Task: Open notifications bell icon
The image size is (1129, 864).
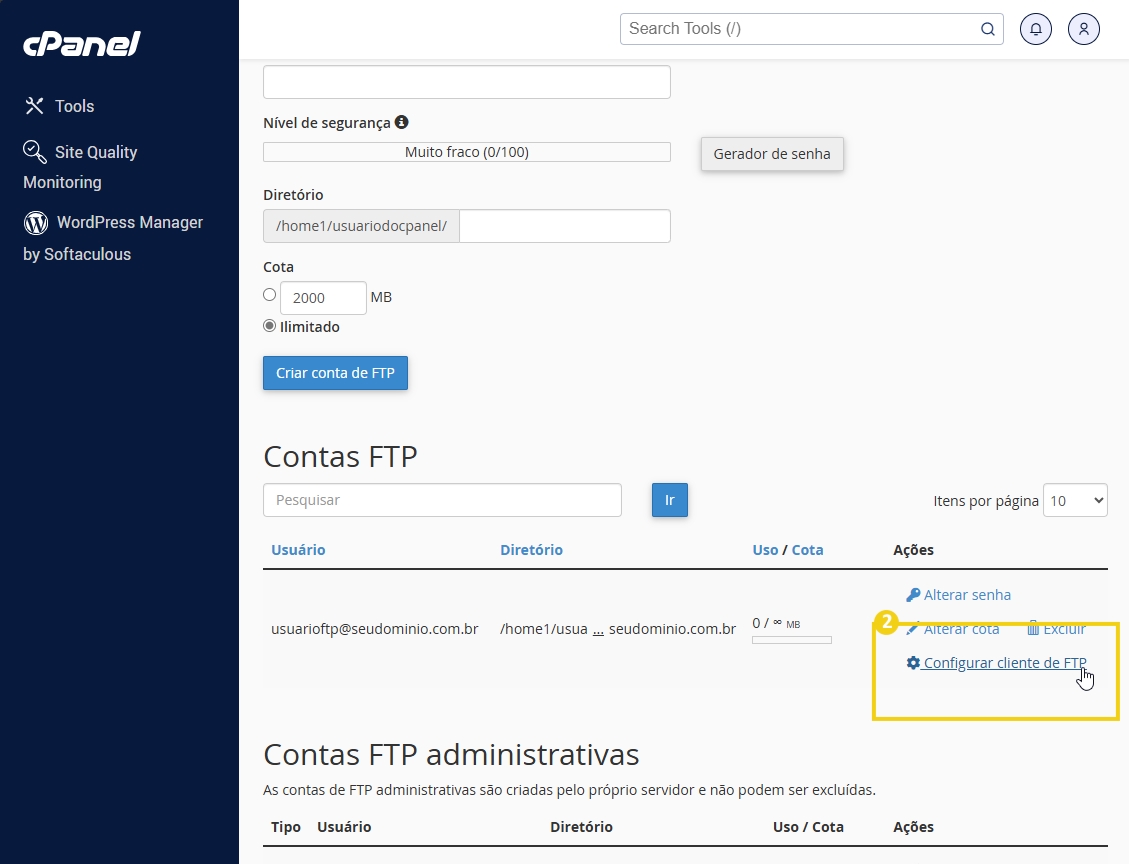Action: click(1035, 29)
